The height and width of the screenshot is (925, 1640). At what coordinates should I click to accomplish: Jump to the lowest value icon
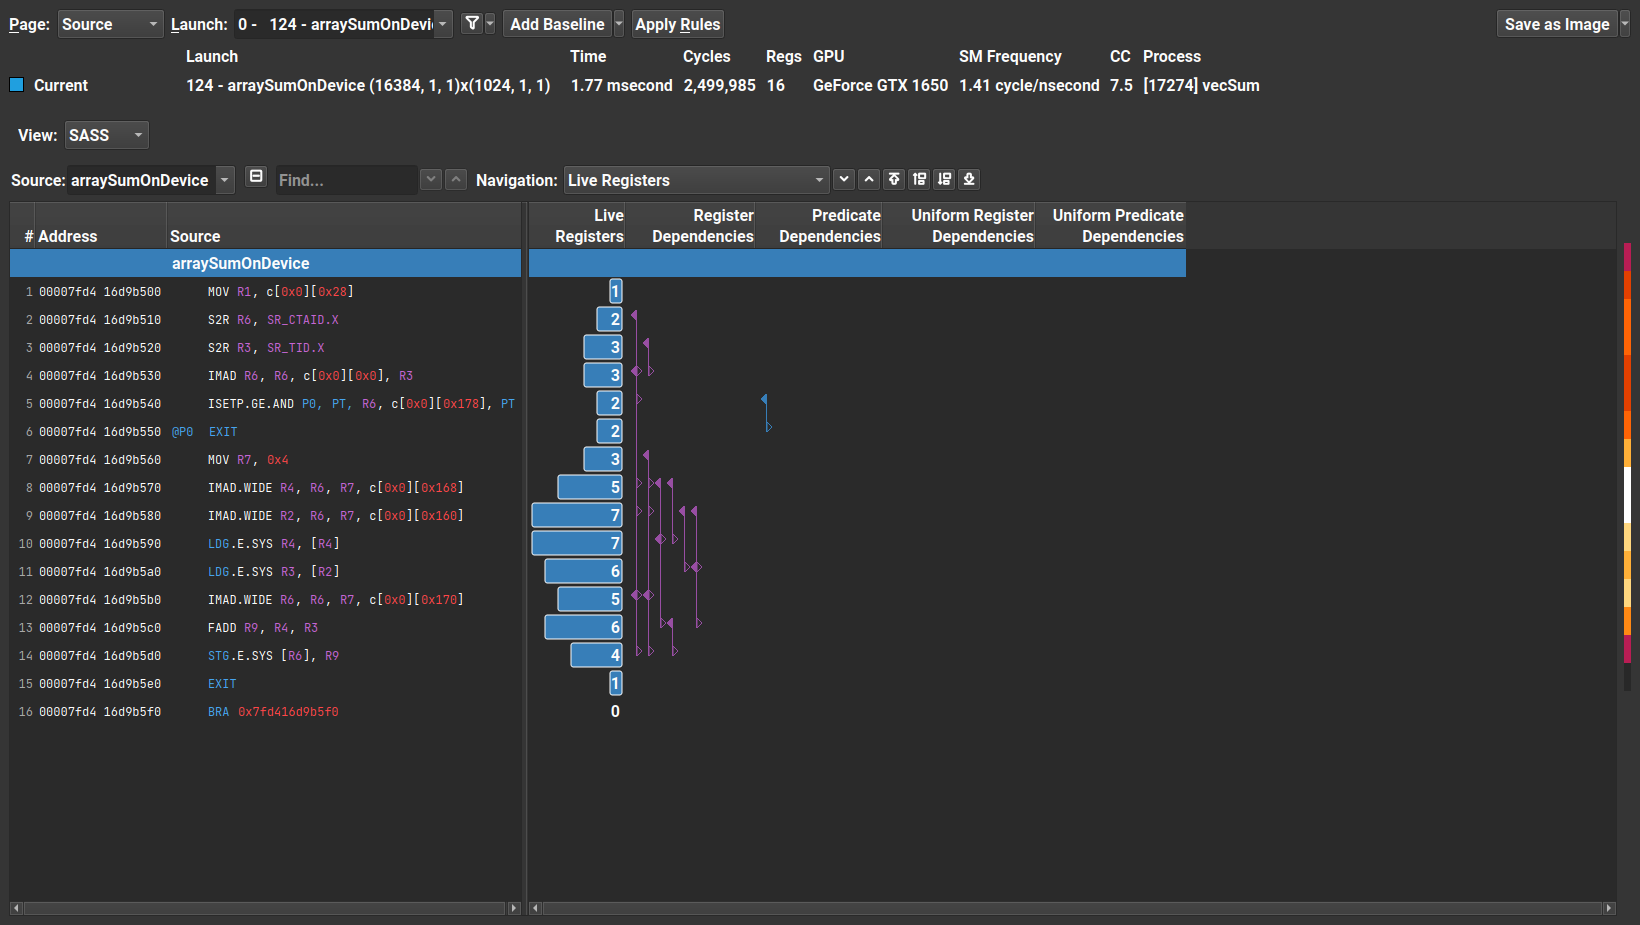coord(969,179)
